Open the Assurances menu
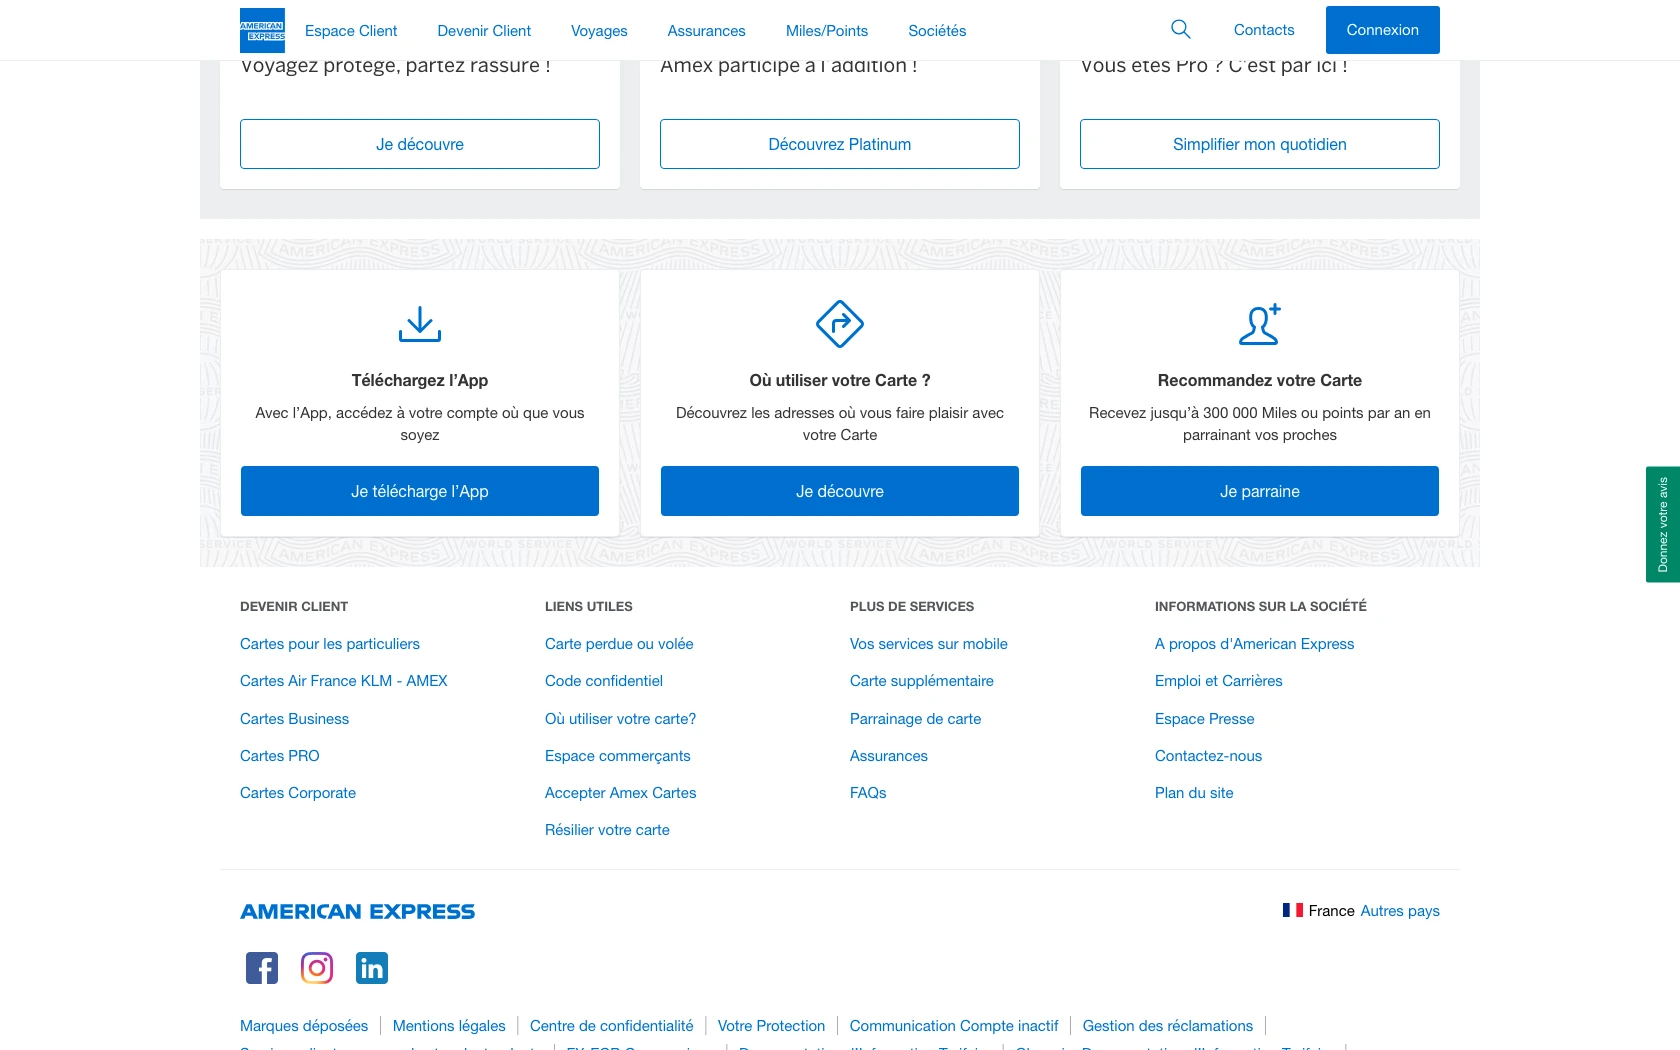Viewport: 1680px width, 1050px height. click(707, 31)
